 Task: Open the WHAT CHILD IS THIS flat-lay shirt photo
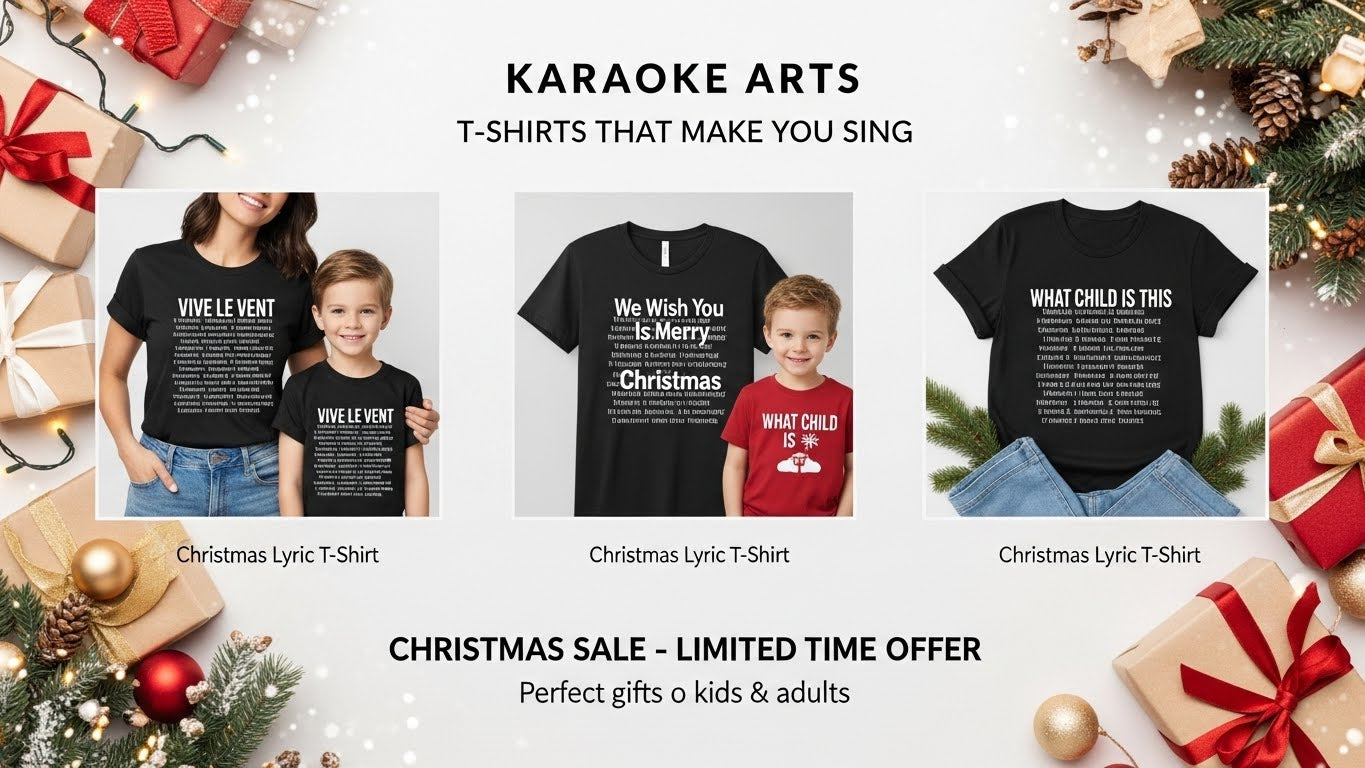click(x=1096, y=354)
